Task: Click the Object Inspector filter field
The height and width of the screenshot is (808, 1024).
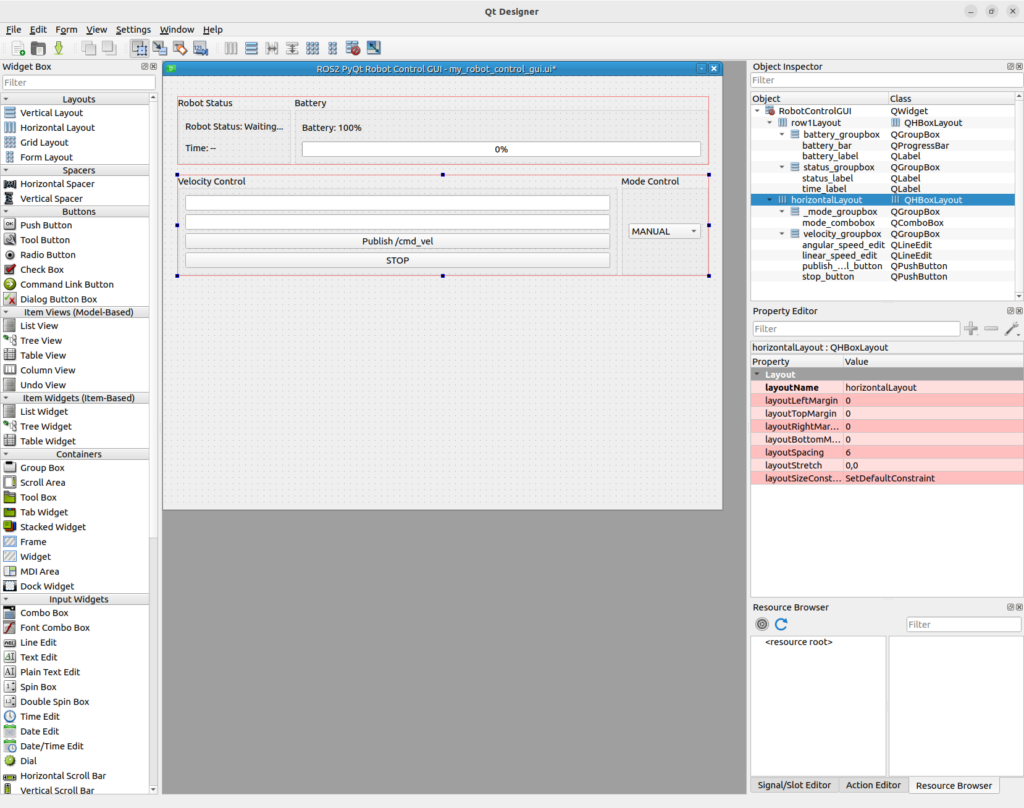Action: (886, 80)
